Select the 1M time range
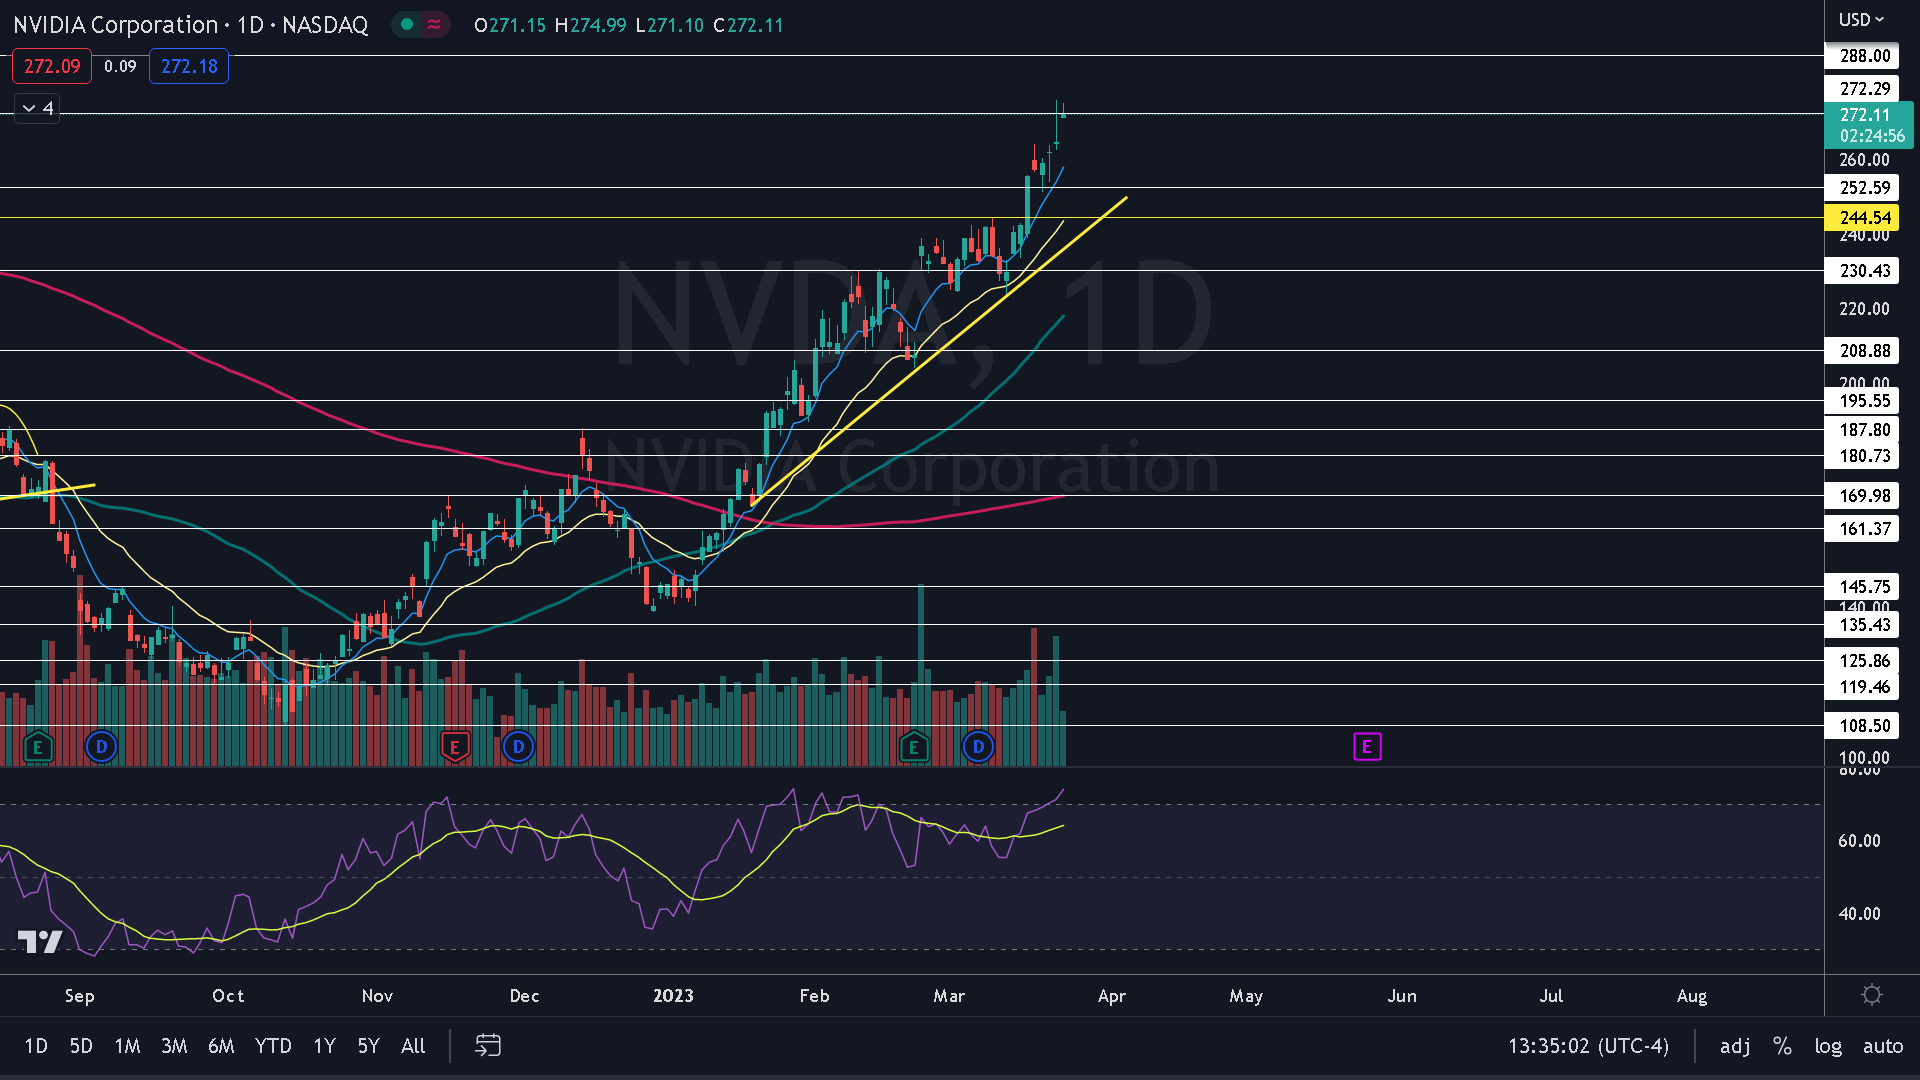 (127, 1046)
